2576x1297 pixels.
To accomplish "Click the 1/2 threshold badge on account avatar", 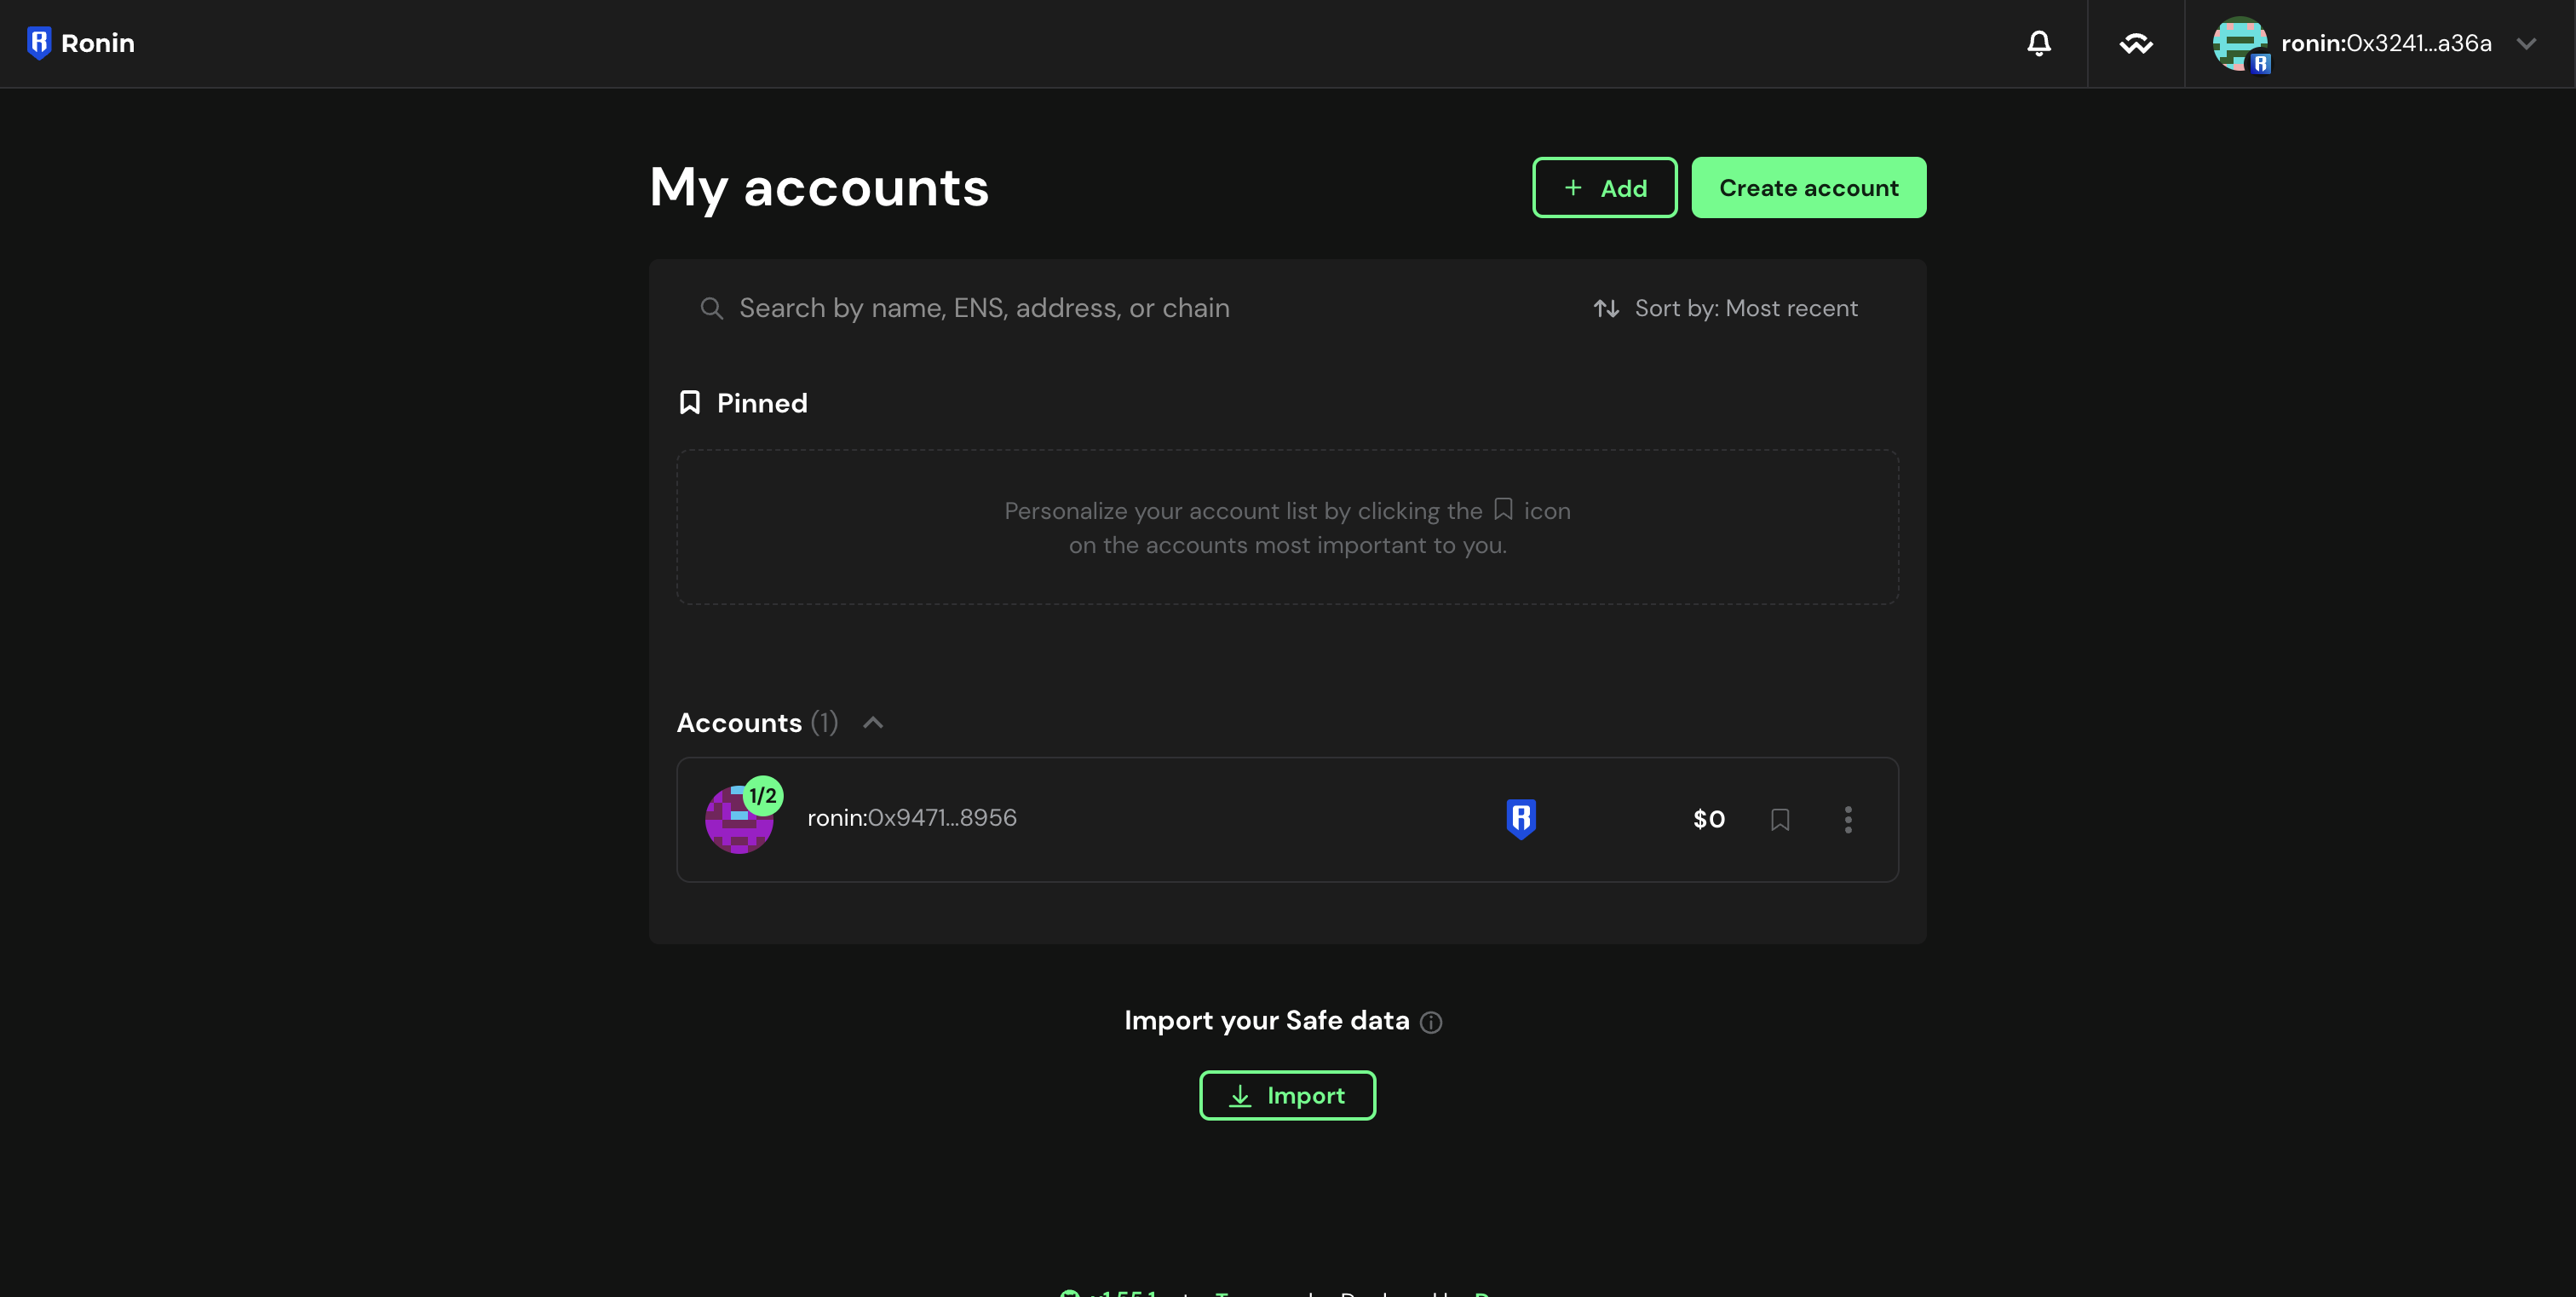I will 763,796.
